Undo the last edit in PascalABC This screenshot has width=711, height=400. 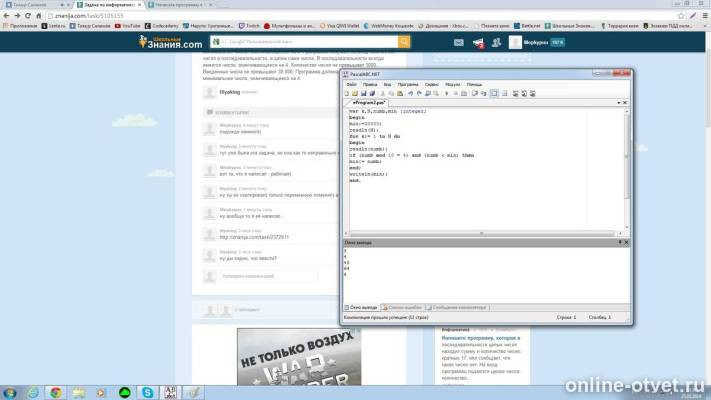(410, 93)
